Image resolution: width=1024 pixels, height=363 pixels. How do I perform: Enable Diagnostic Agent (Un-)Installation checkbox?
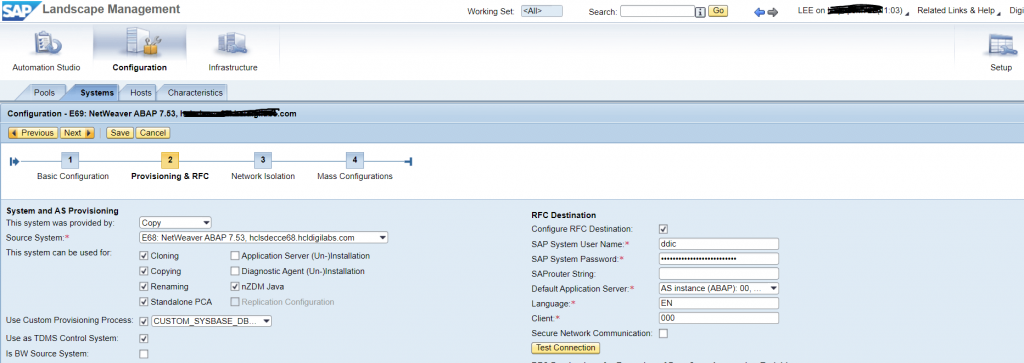coord(235,271)
